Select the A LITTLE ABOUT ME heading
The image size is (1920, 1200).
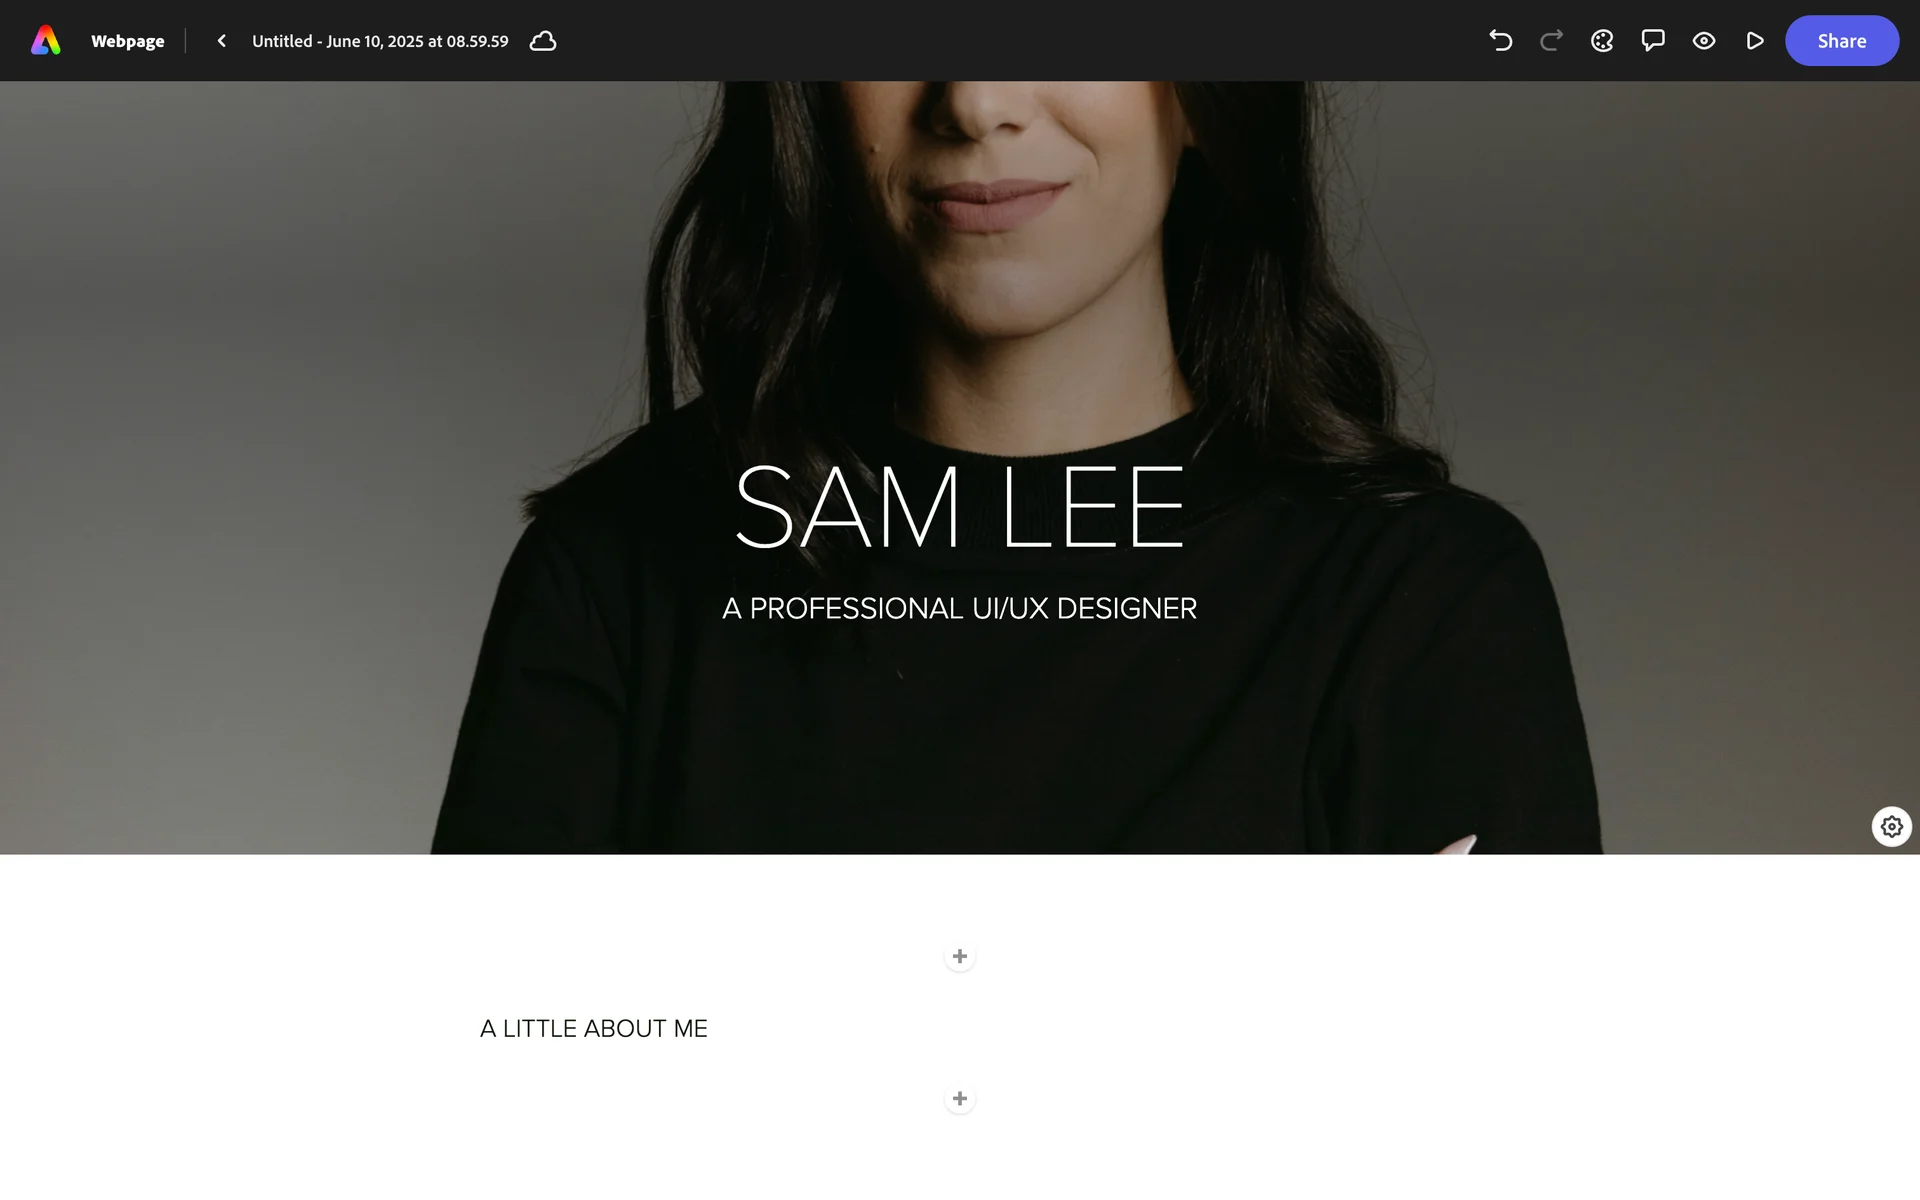pyautogui.click(x=594, y=1028)
